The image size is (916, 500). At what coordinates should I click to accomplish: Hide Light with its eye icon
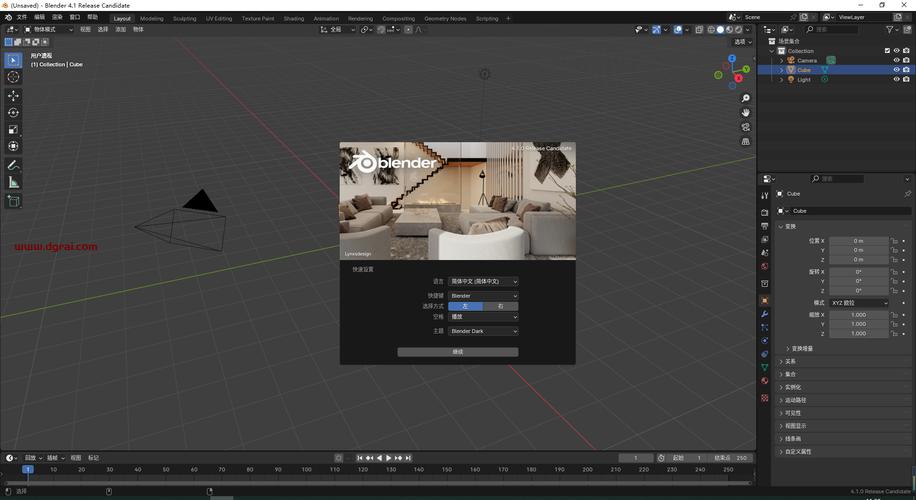(896, 79)
